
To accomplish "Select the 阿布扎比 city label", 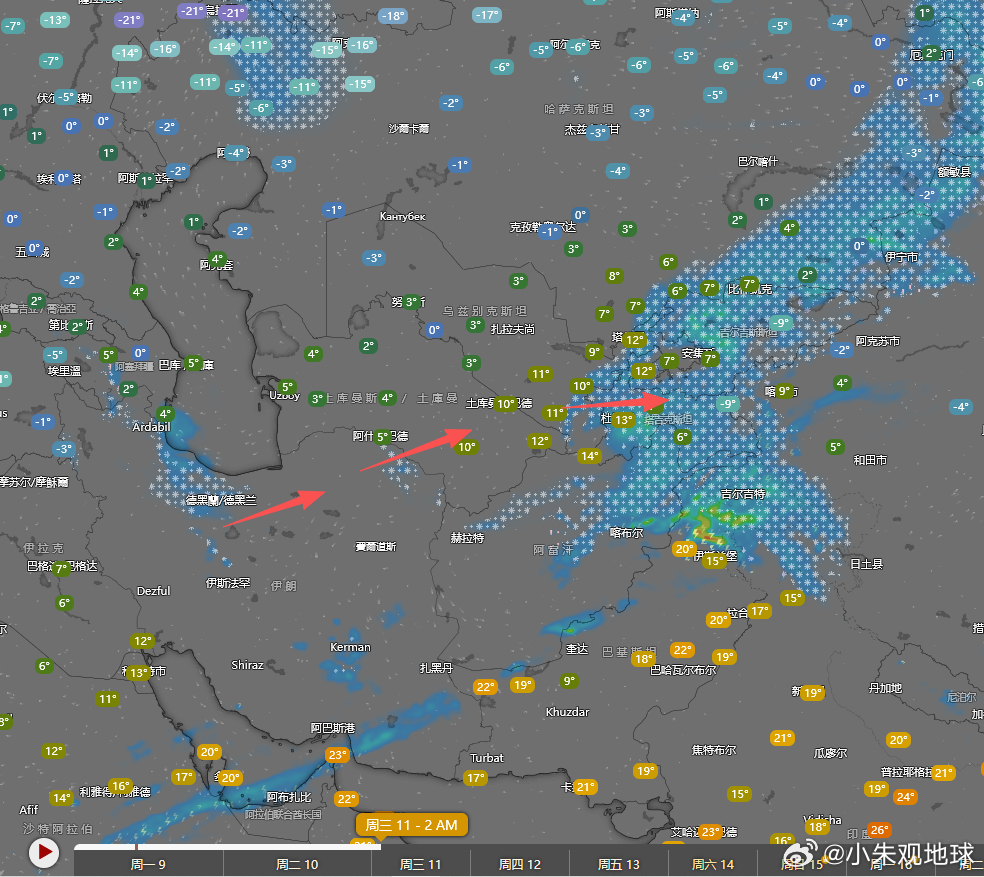I will [289, 797].
